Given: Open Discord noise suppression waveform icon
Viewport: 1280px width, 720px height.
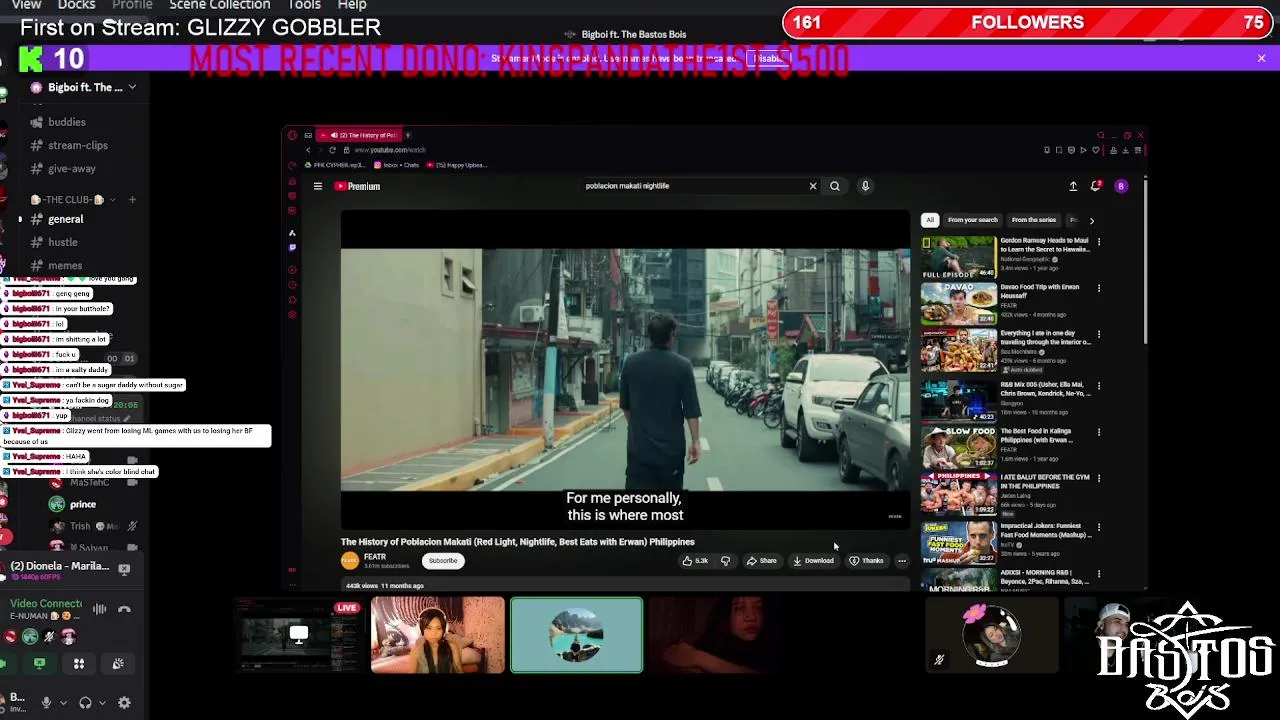Looking at the screenshot, I should (x=99, y=609).
